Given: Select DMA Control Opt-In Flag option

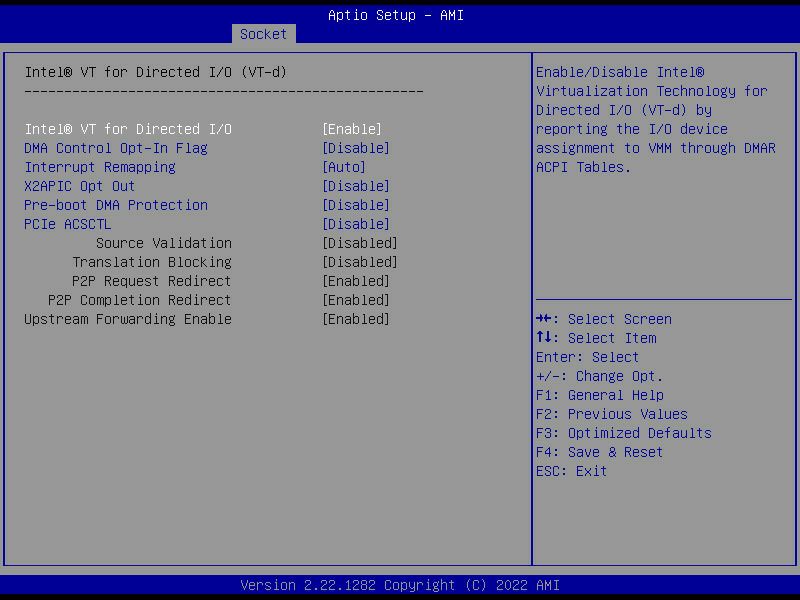Looking at the screenshot, I should 116,148.
